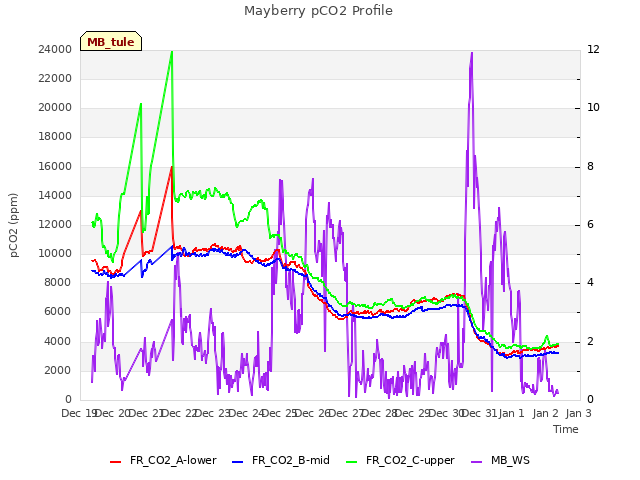The image size is (640, 480).
Task: Click the 16000 left axis tick label
Action: click(55, 166)
